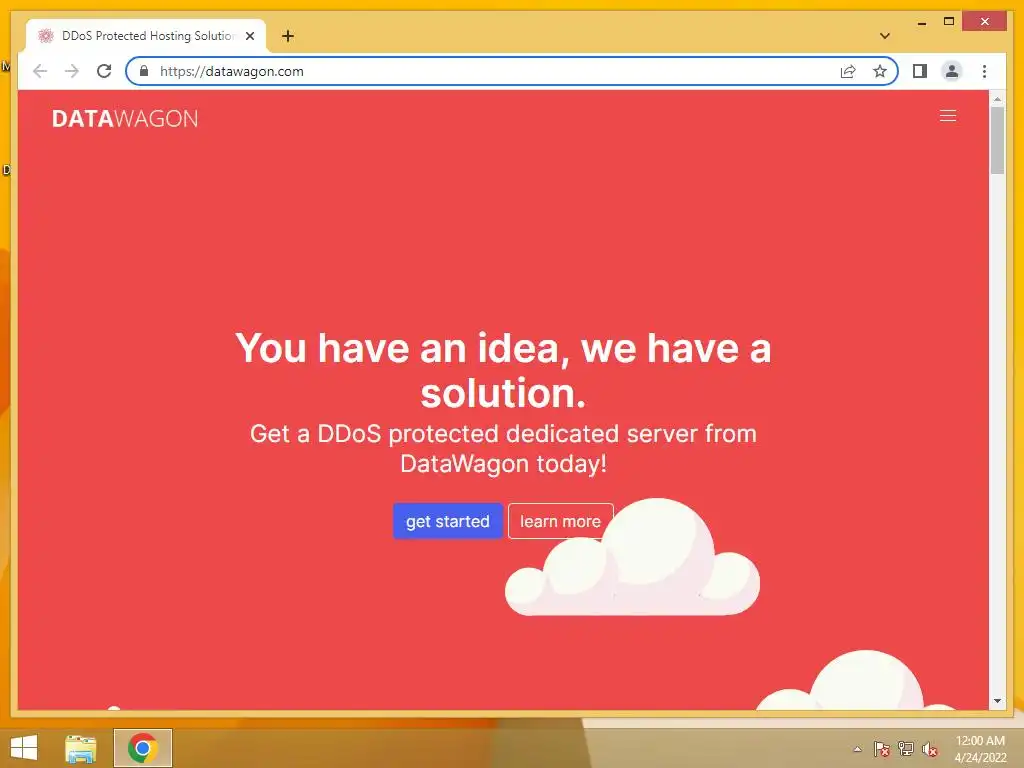Minimize the Chrome window
This screenshot has height=768, width=1024.
921,22
